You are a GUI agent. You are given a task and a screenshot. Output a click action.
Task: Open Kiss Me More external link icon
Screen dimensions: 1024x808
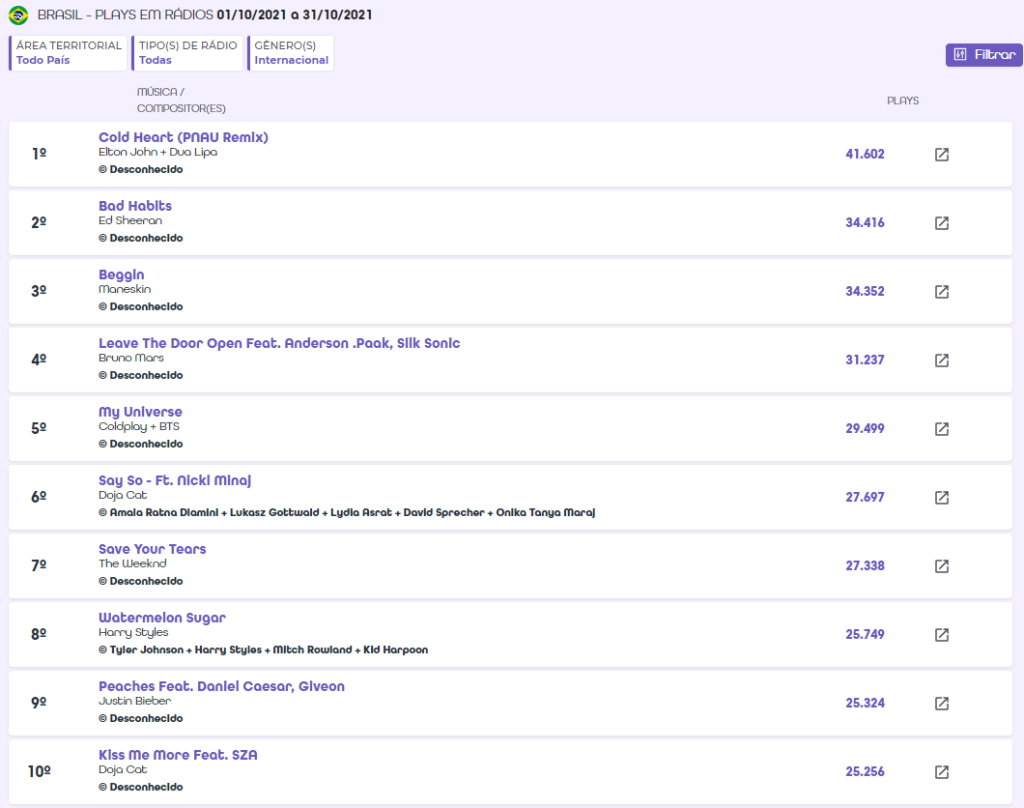[x=941, y=772]
